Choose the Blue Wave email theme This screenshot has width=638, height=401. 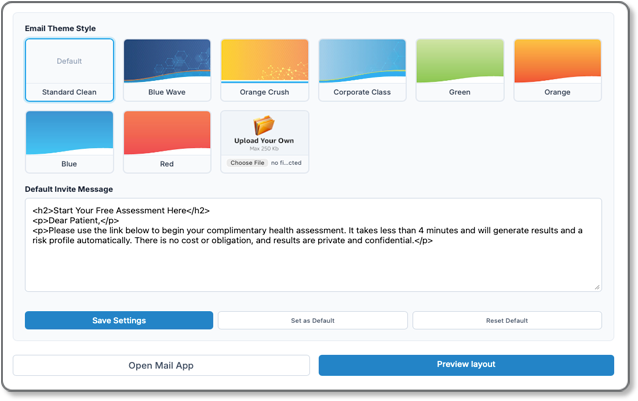[x=167, y=70]
